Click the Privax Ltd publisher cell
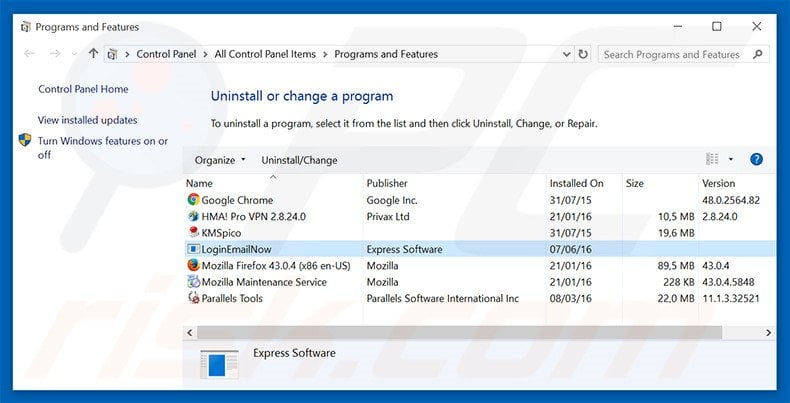 [388, 217]
